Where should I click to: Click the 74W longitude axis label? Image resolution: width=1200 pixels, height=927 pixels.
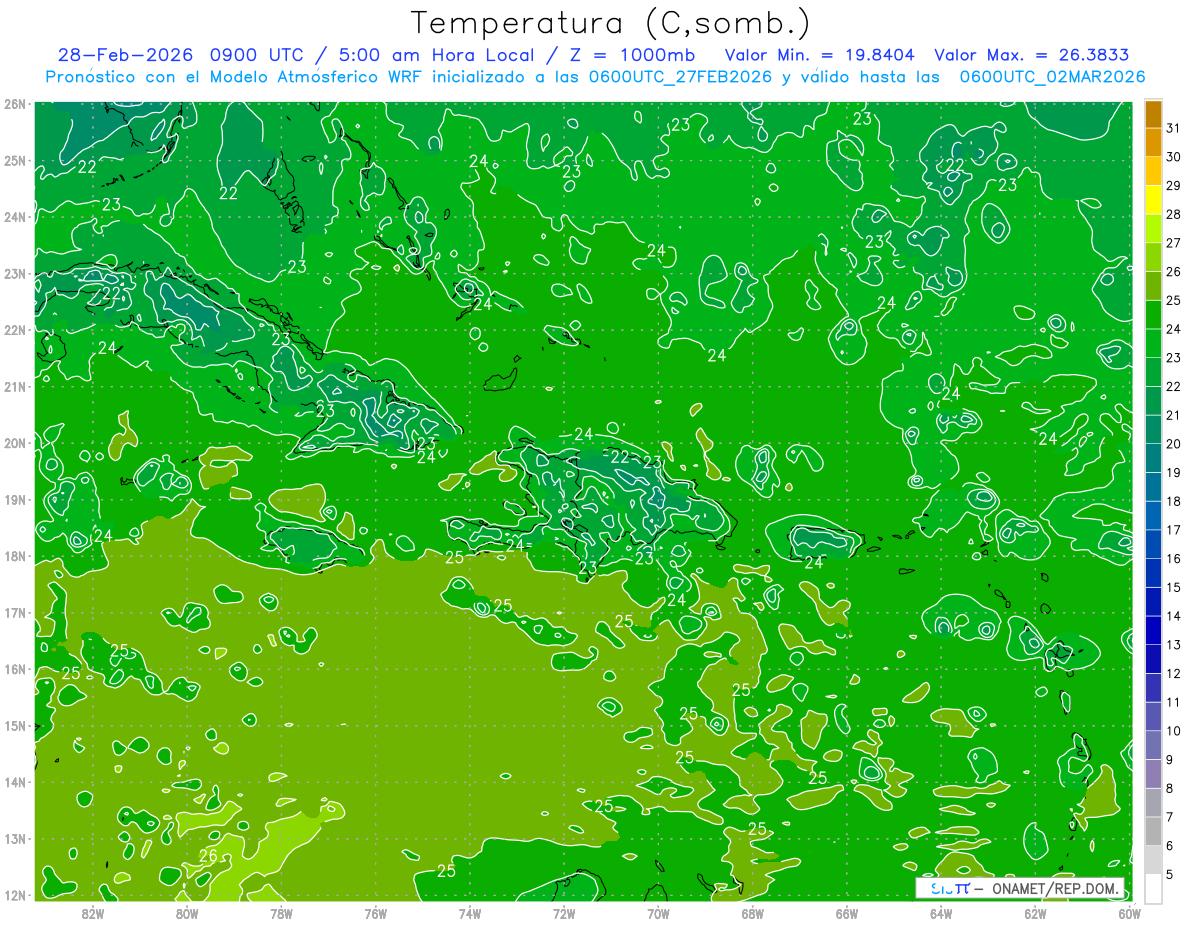[x=470, y=913]
